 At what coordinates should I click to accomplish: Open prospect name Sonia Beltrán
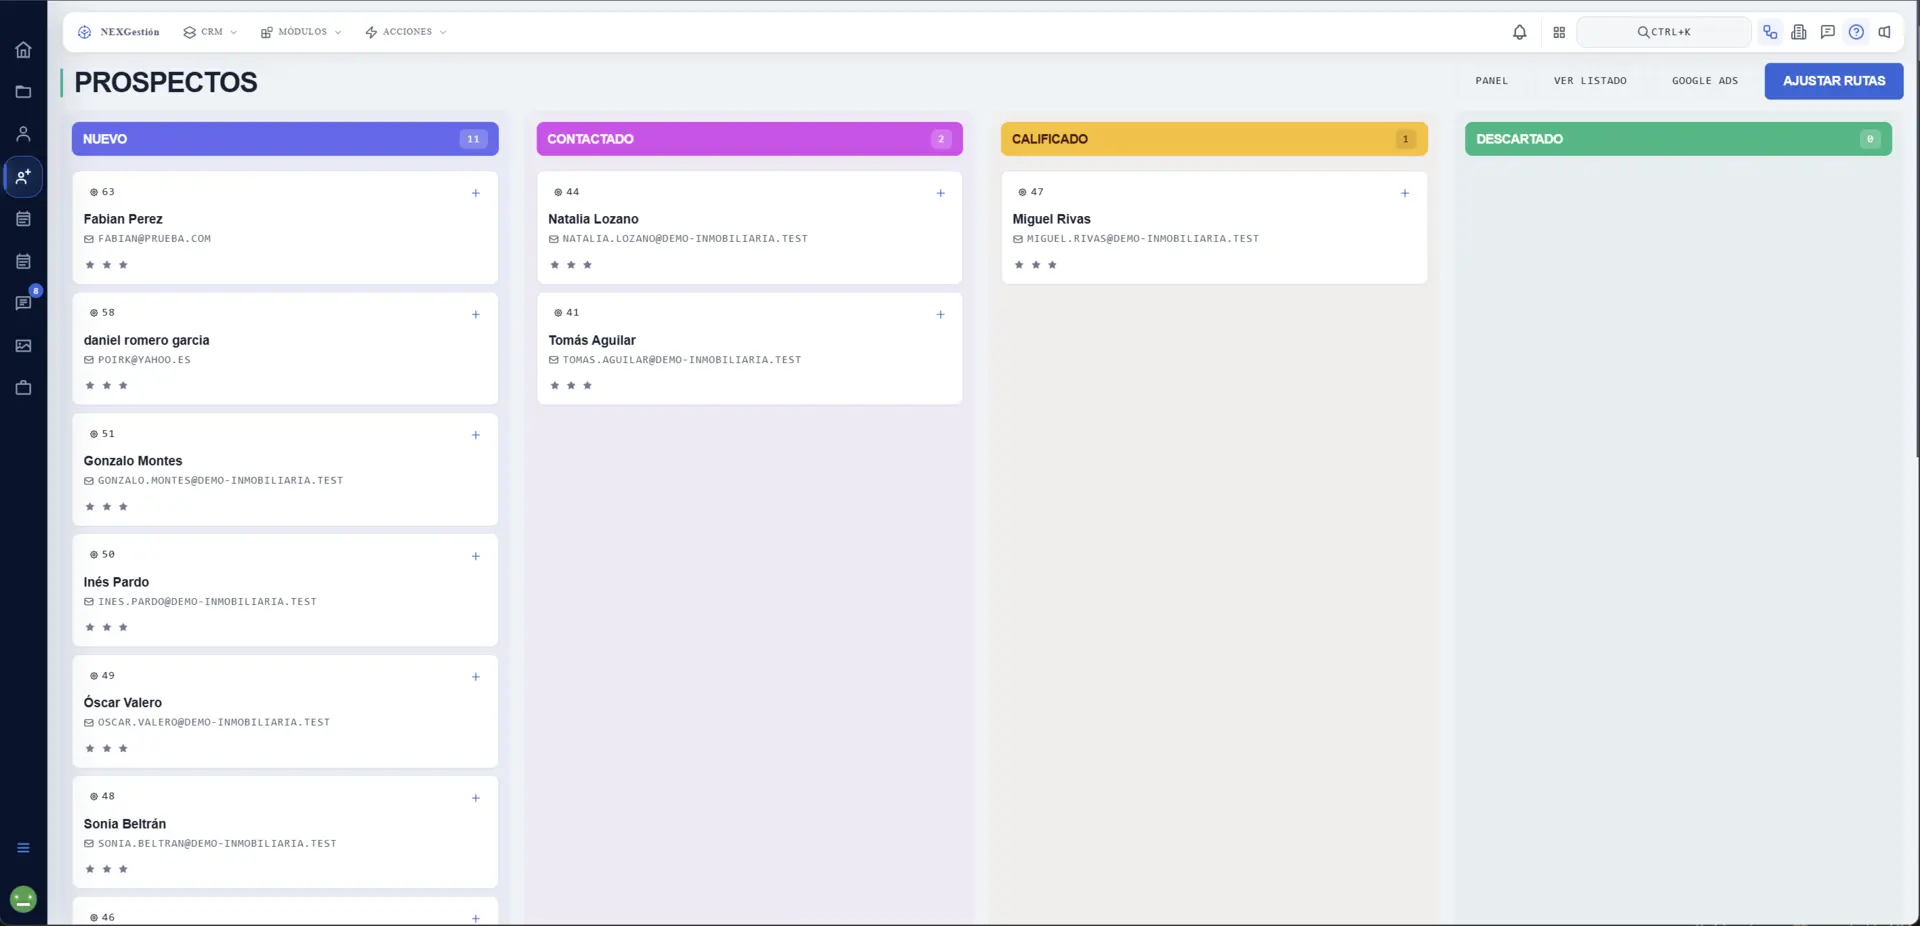pyautogui.click(x=124, y=824)
